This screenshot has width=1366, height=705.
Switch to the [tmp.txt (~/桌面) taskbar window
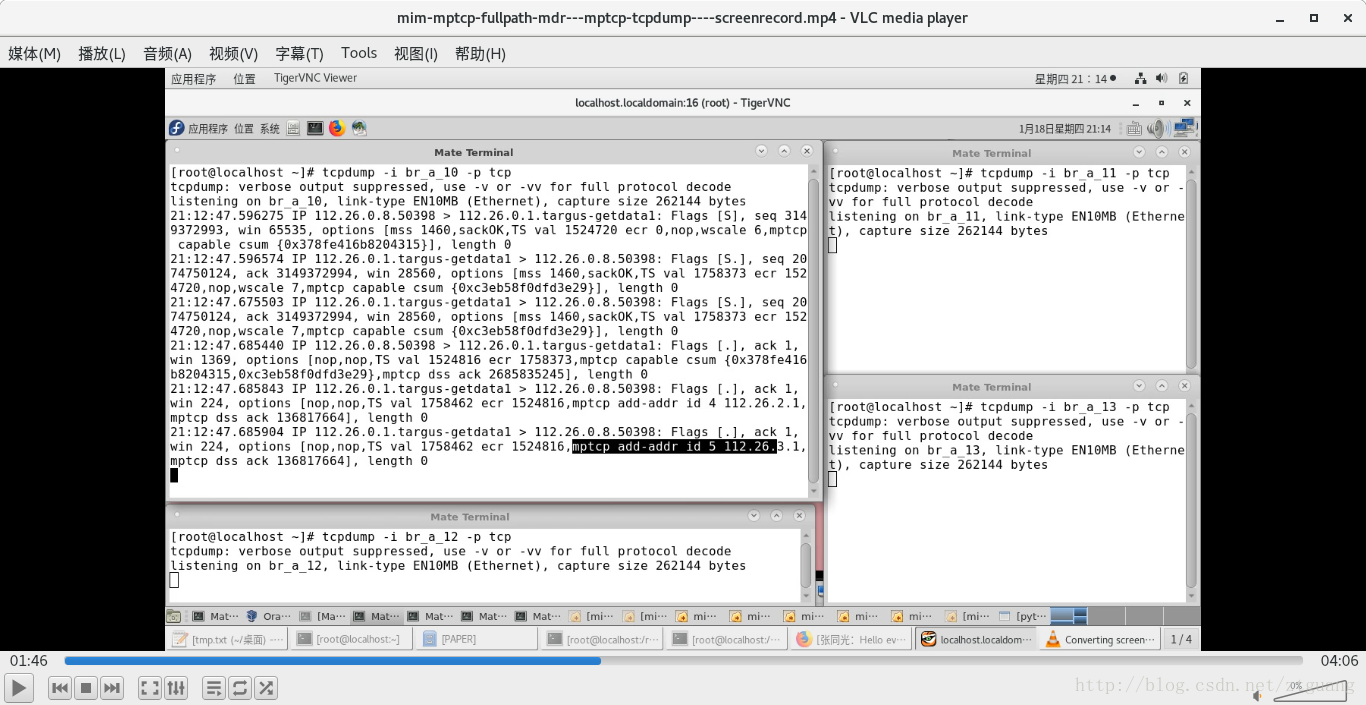pyautogui.click(x=228, y=639)
